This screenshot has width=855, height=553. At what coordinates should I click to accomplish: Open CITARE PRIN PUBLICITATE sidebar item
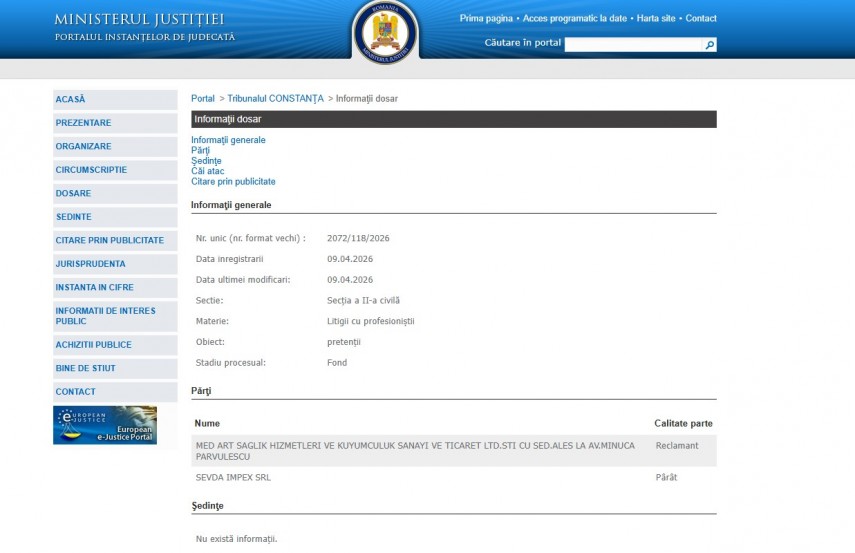coord(110,241)
